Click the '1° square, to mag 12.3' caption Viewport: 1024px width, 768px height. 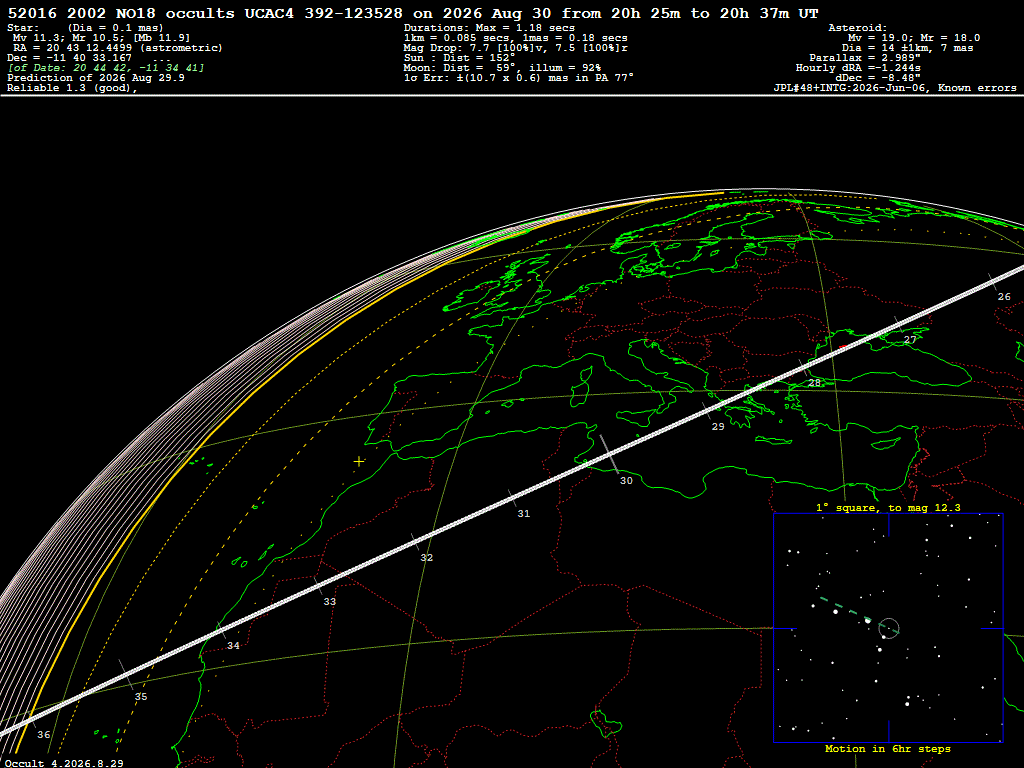888,507
